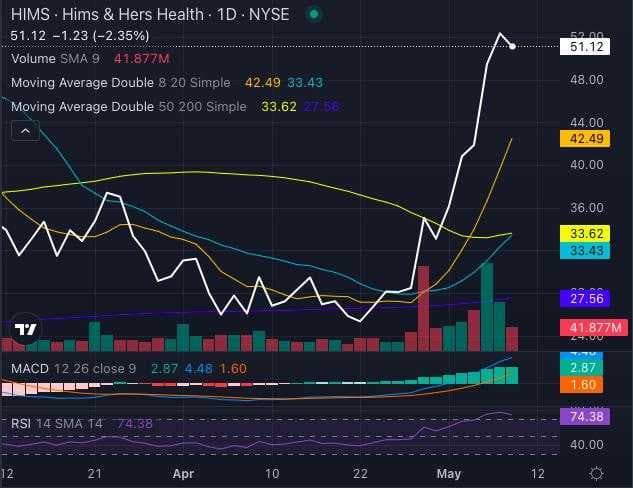This screenshot has width=633, height=488.
Task: Click the Apr date on the time axis
Action: (x=183, y=473)
